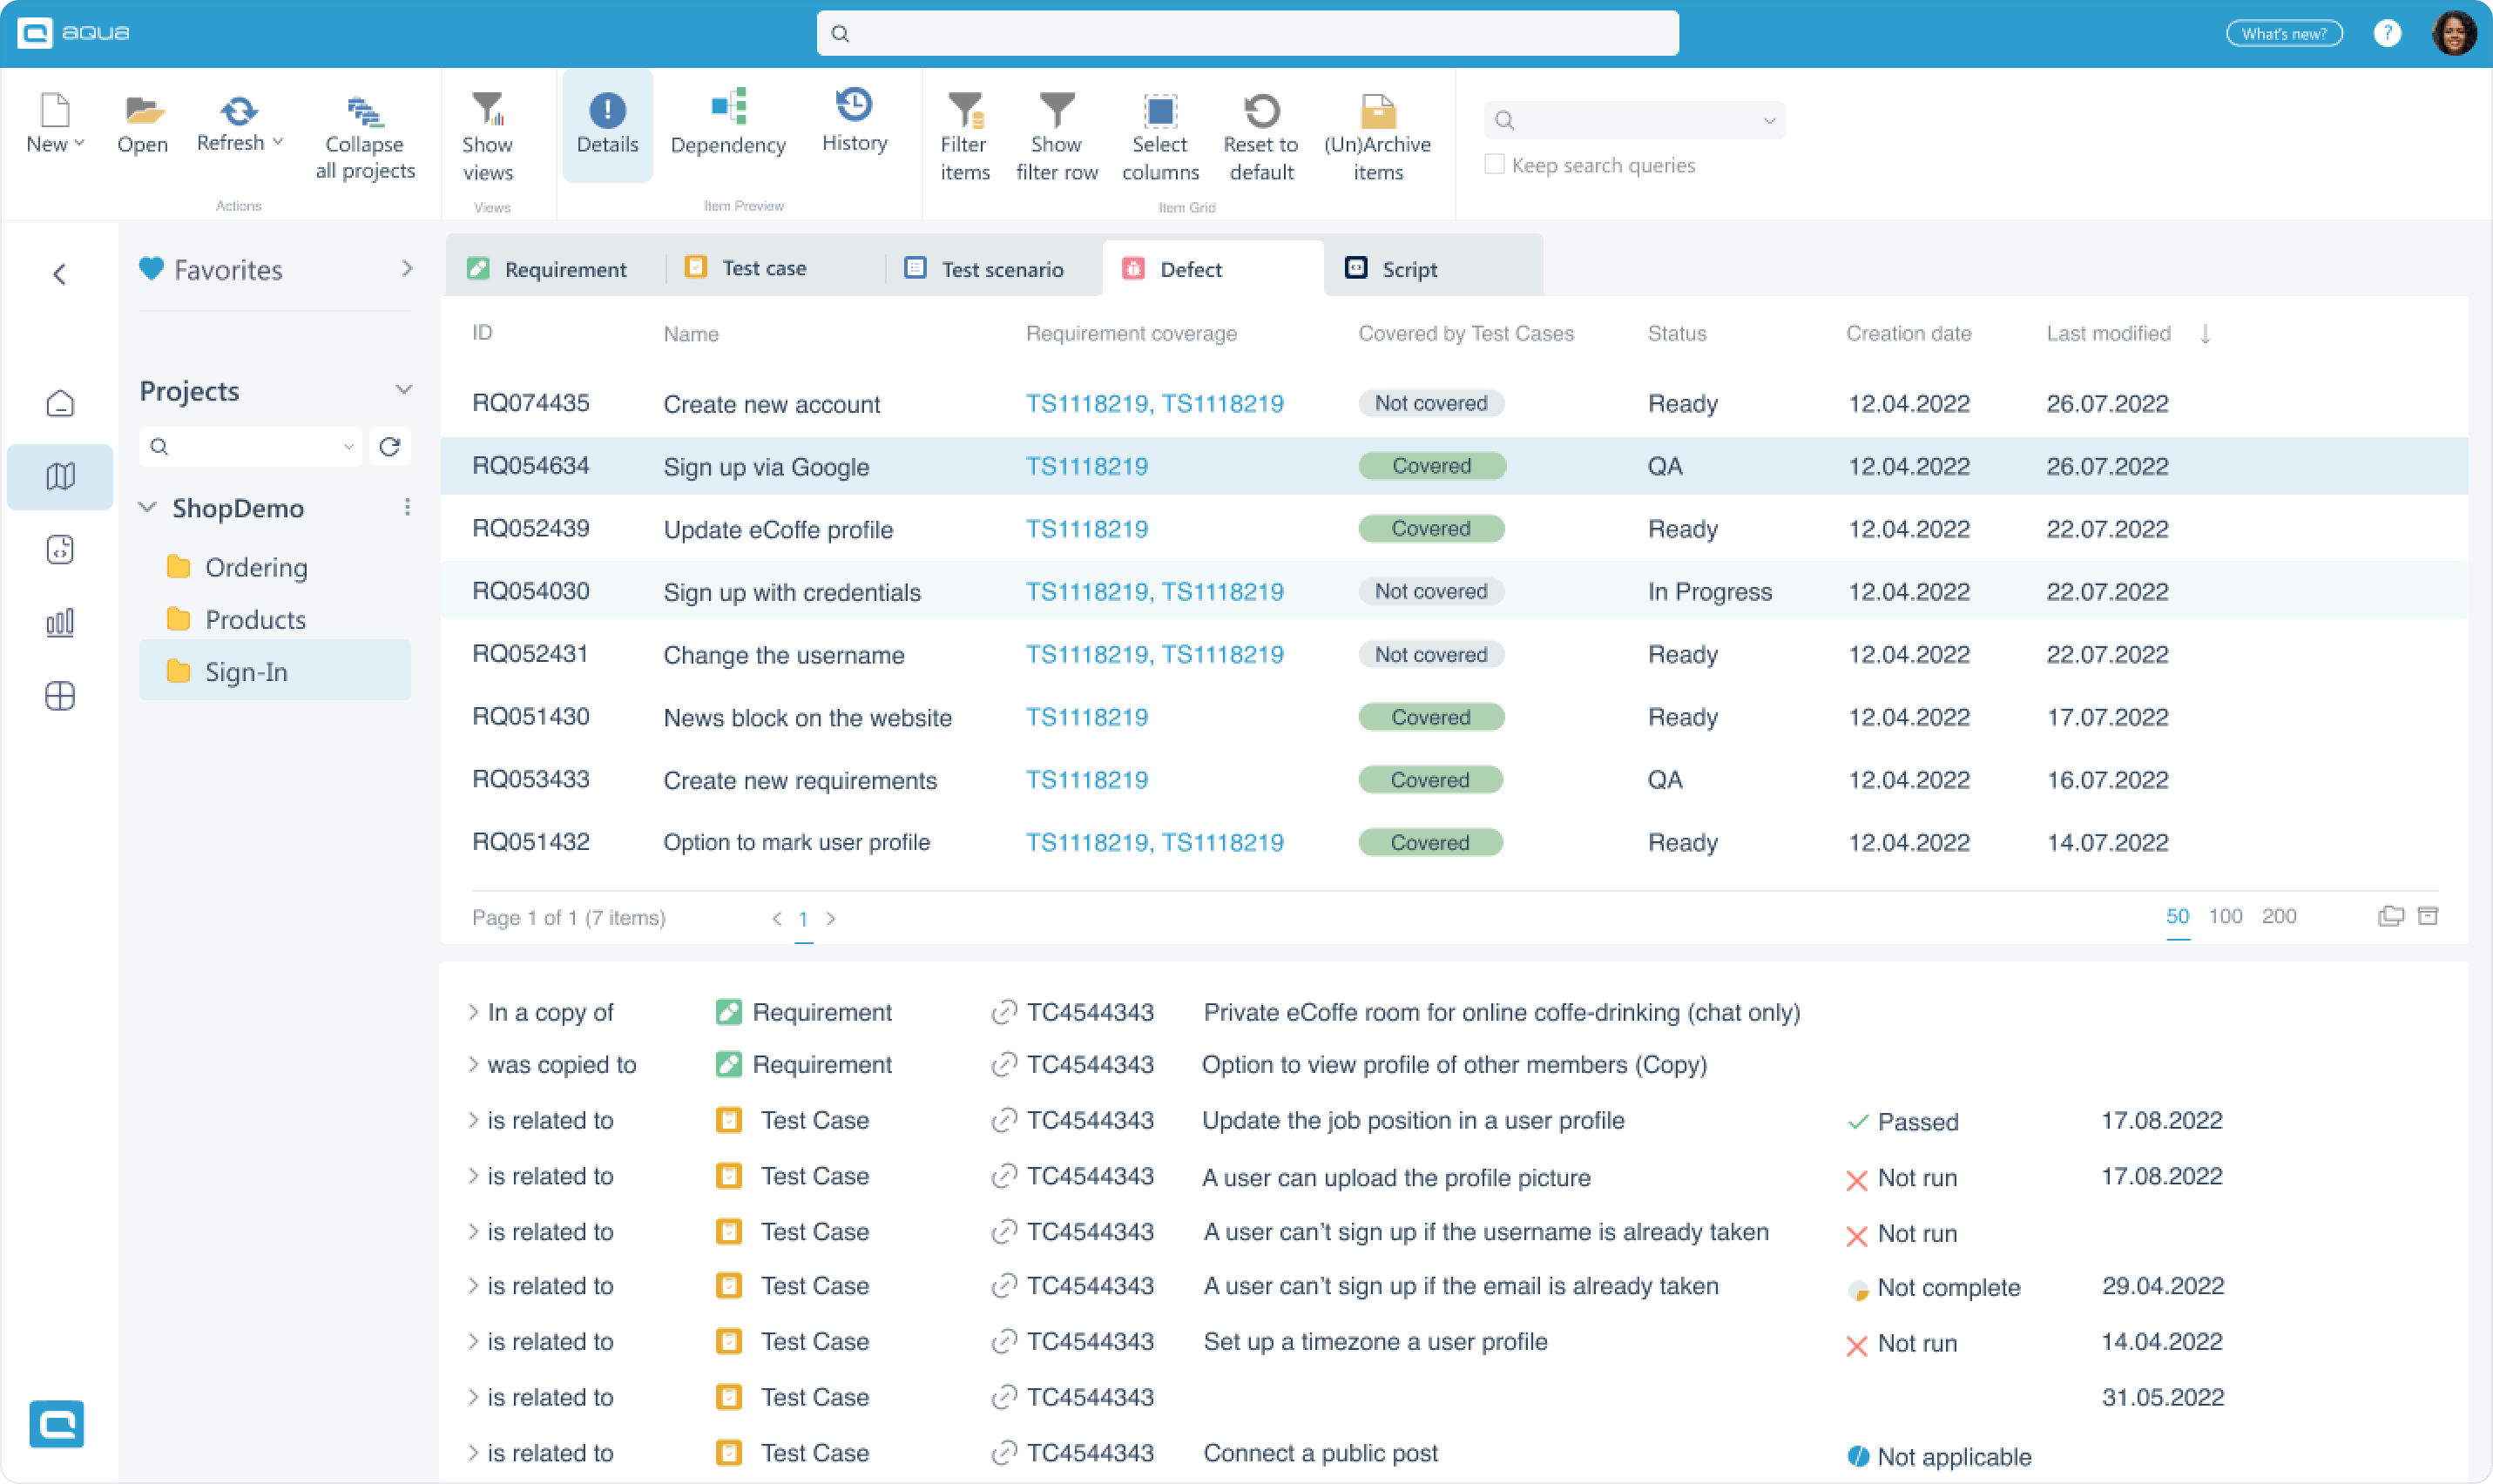Image resolution: width=2493 pixels, height=1484 pixels.
Task: Collapse the ShopDemo project tree
Action: 147,508
